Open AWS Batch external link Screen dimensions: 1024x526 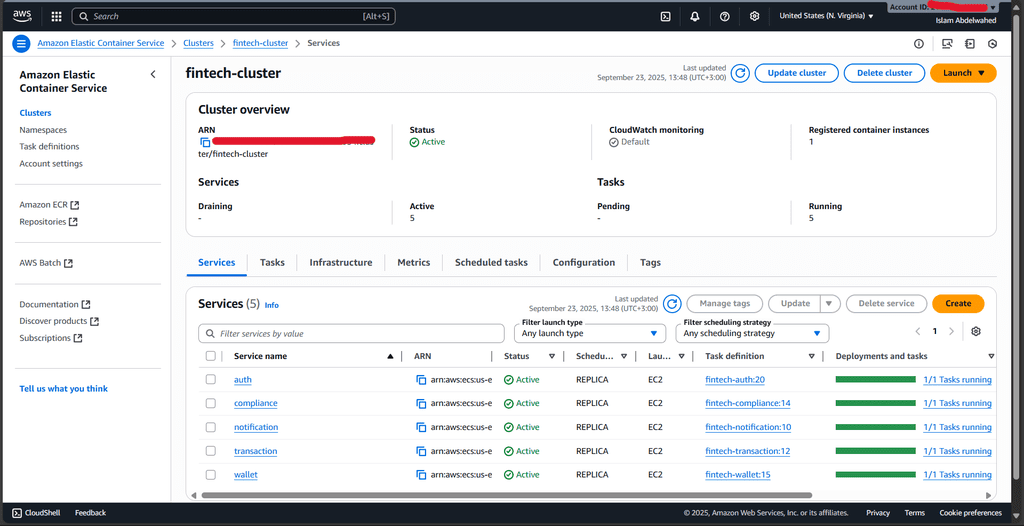pos(46,263)
